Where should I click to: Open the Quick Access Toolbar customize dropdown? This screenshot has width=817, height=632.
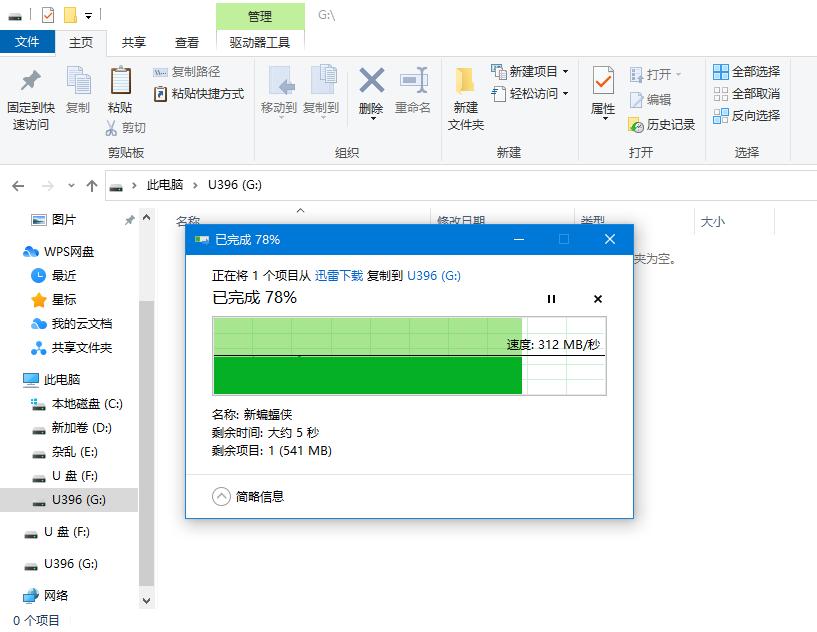pyautogui.click(x=89, y=16)
